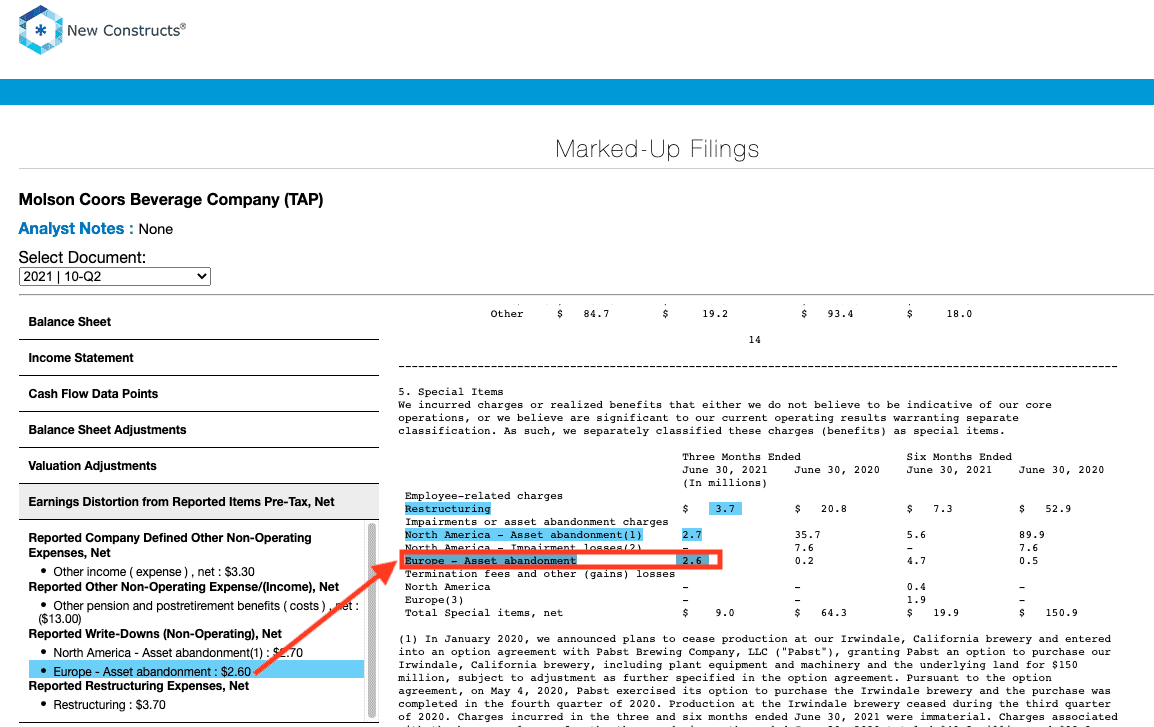Image resolution: width=1154 pixels, height=727 pixels.
Task: Click highlighted North America - Asset abandonment(1) text
Action: click(523, 535)
